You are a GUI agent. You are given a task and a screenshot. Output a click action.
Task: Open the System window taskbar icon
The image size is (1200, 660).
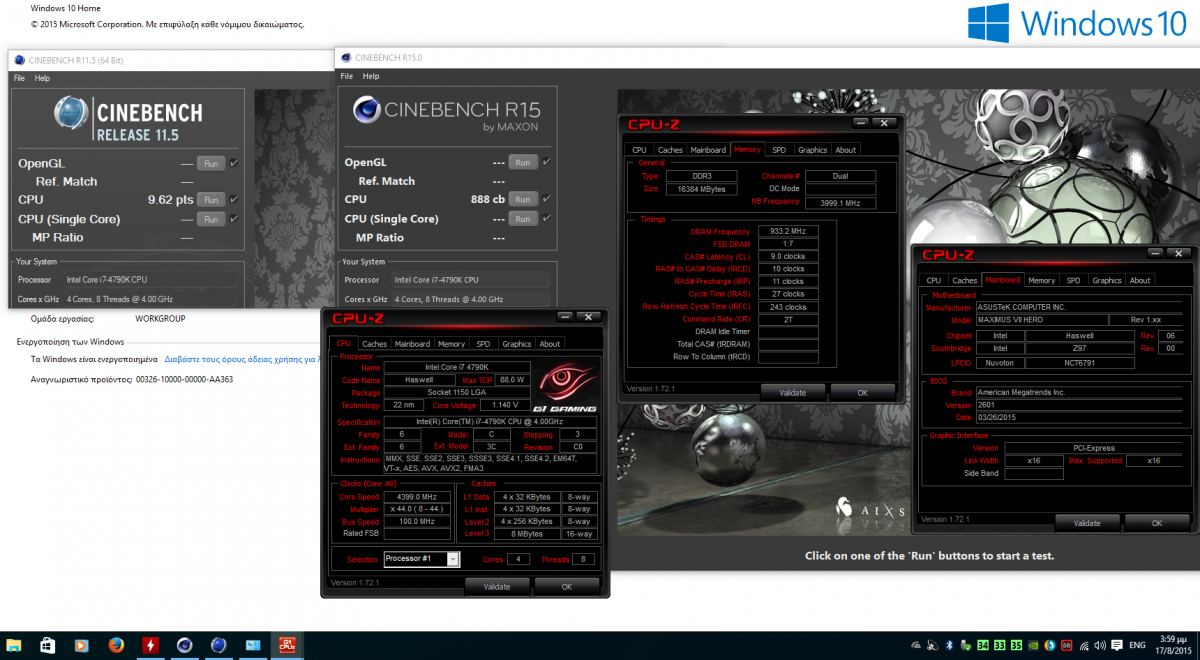coord(253,646)
